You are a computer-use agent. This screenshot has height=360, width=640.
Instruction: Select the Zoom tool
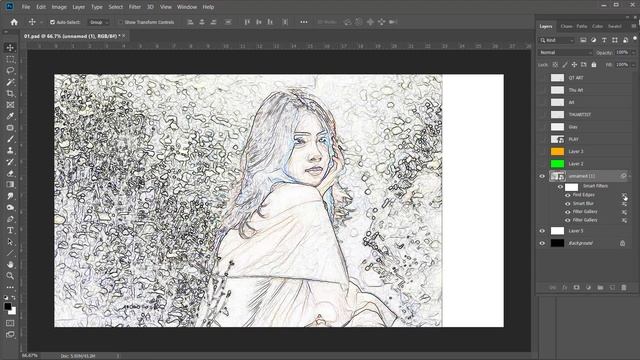pyautogui.click(x=10, y=276)
